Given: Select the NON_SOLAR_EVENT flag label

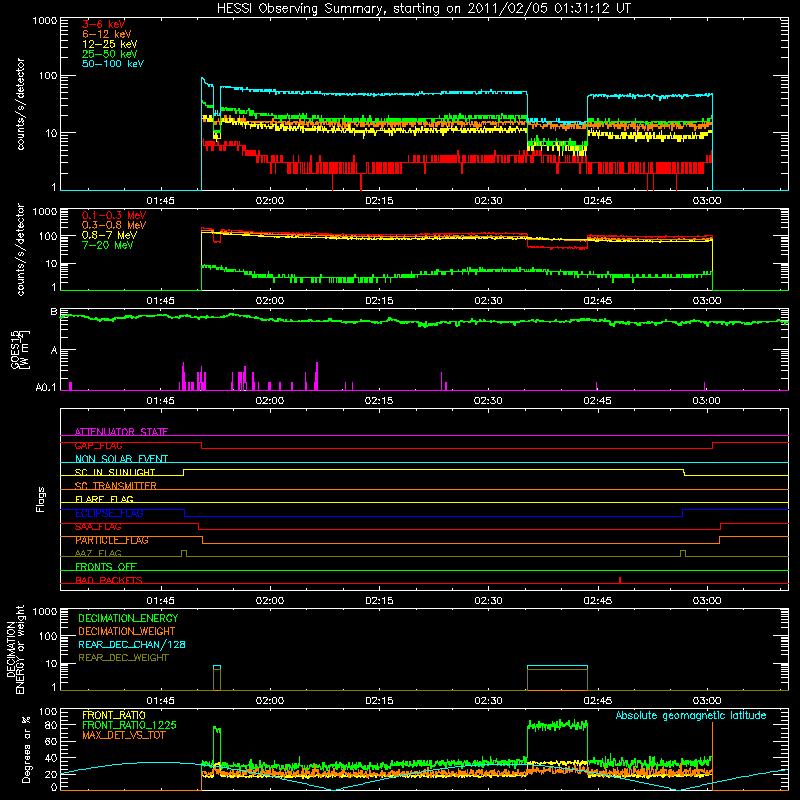Looking at the screenshot, I should click(121, 459).
